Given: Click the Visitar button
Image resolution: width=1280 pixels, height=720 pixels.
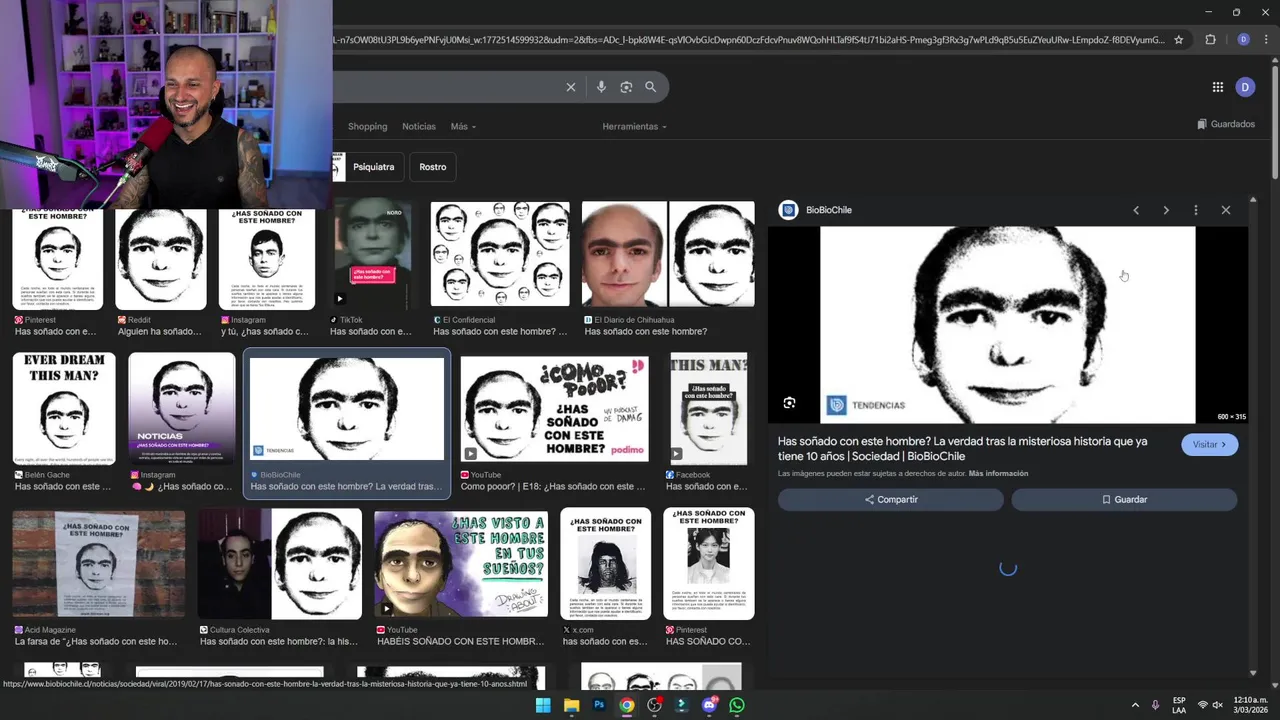Looking at the screenshot, I should click(x=1209, y=445).
